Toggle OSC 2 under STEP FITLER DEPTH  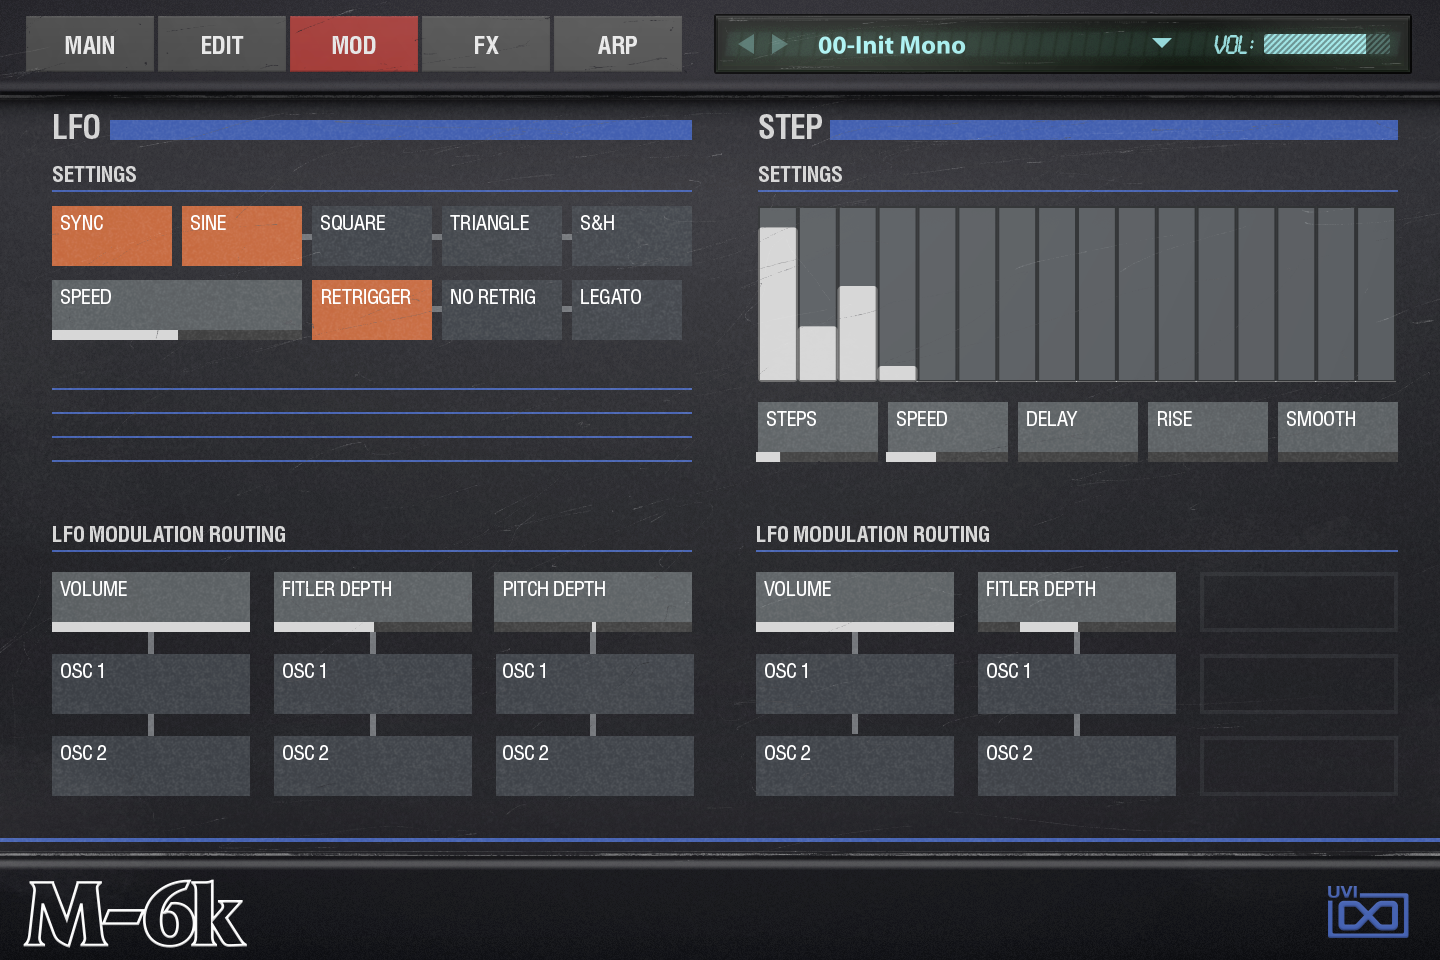pos(1077,766)
